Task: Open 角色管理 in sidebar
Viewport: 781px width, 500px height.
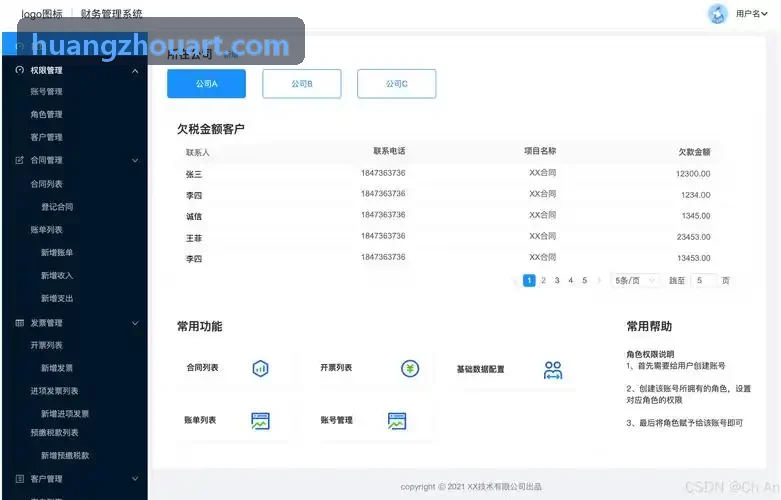Action: (x=46, y=115)
